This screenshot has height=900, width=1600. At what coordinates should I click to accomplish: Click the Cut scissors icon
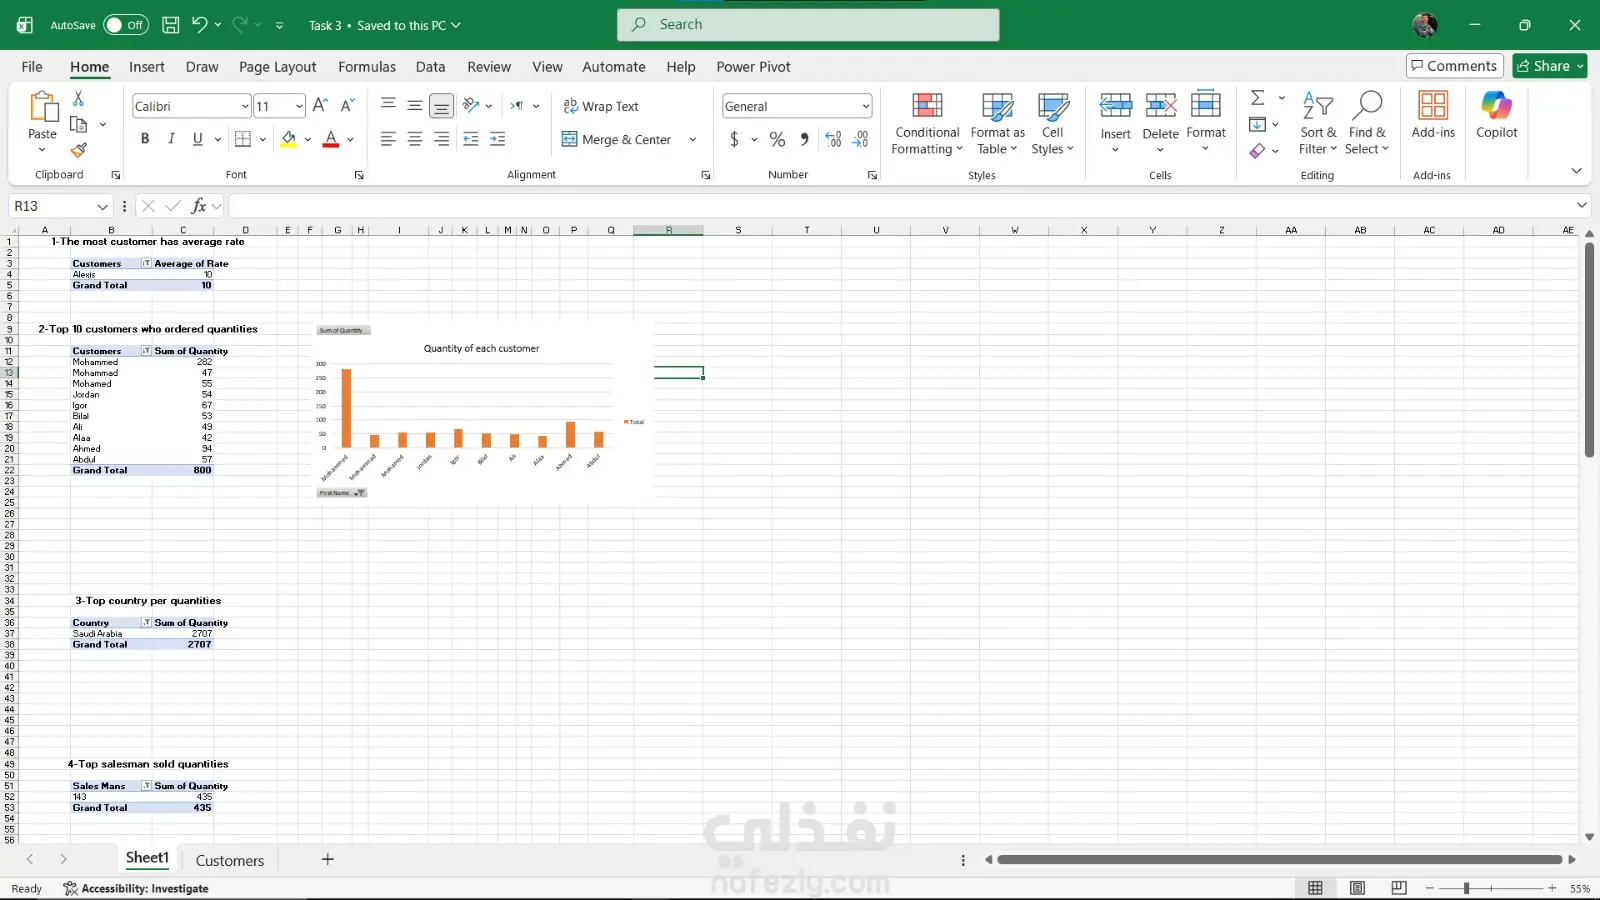79,98
